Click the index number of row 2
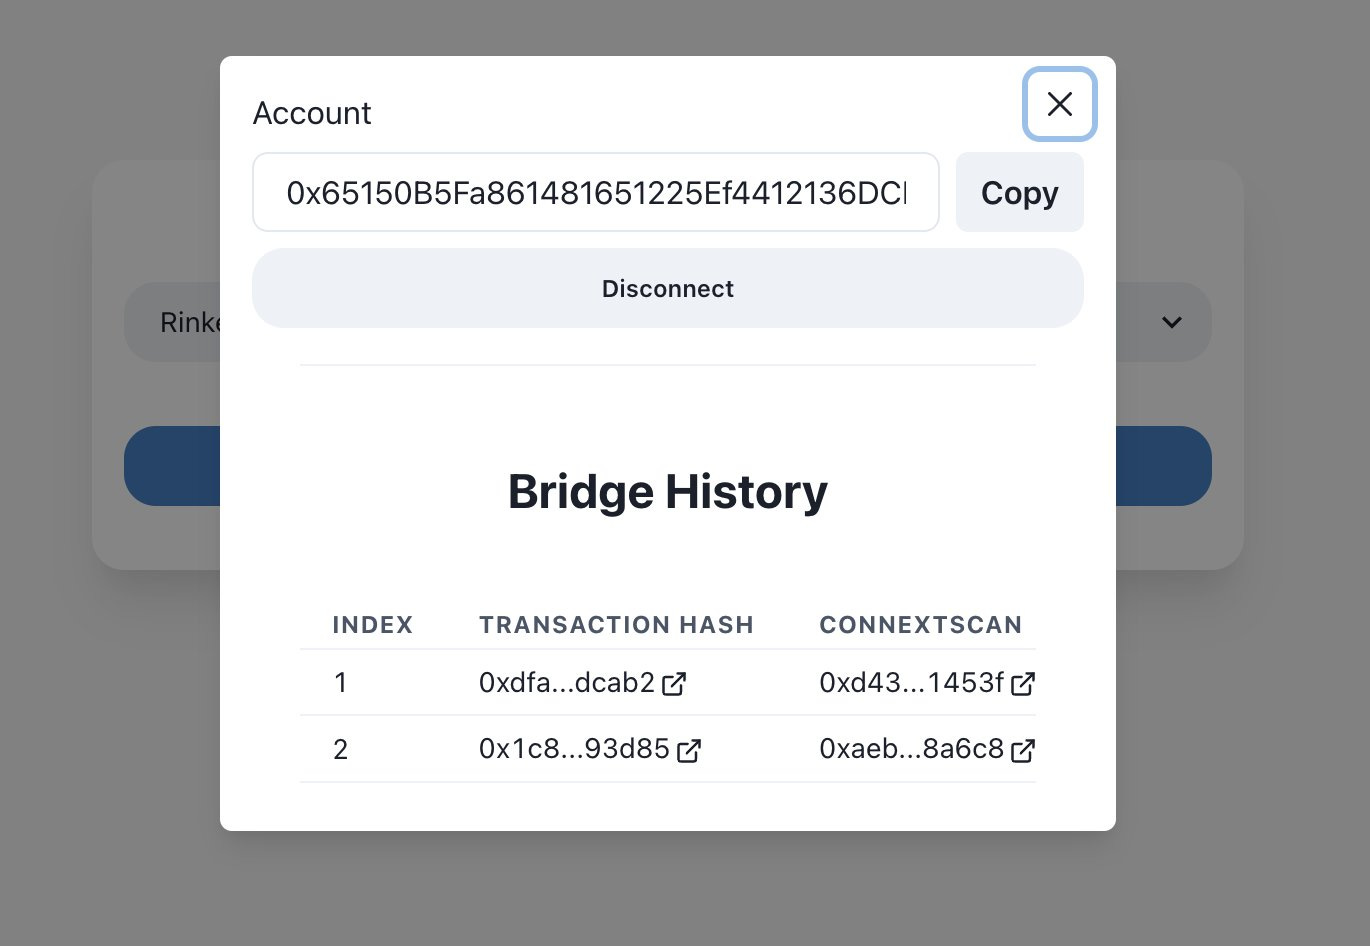Image resolution: width=1370 pixels, height=946 pixels. click(x=340, y=749)
